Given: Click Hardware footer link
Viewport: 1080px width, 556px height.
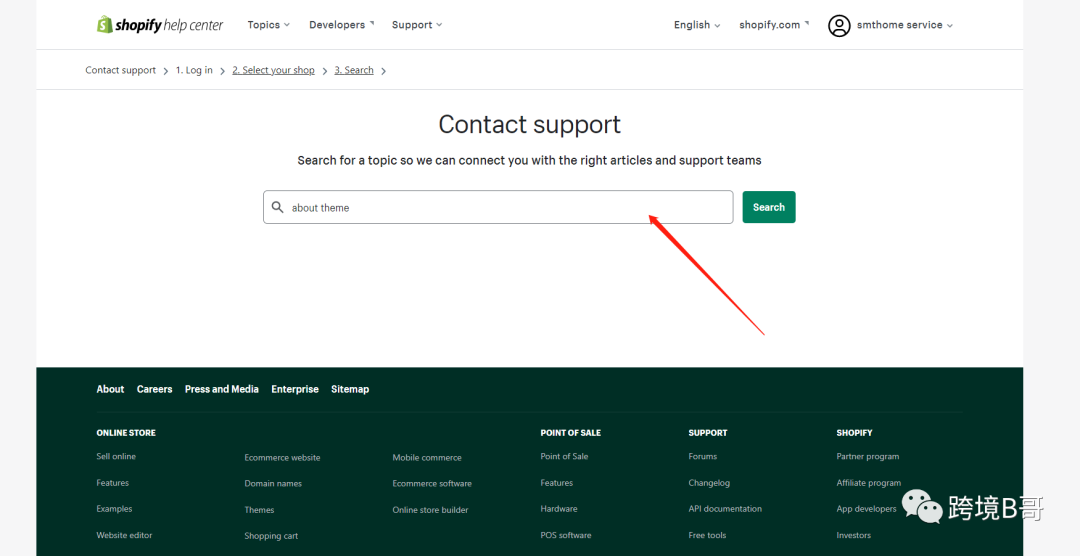Looking at the screenshot, I should coord(559,508).
